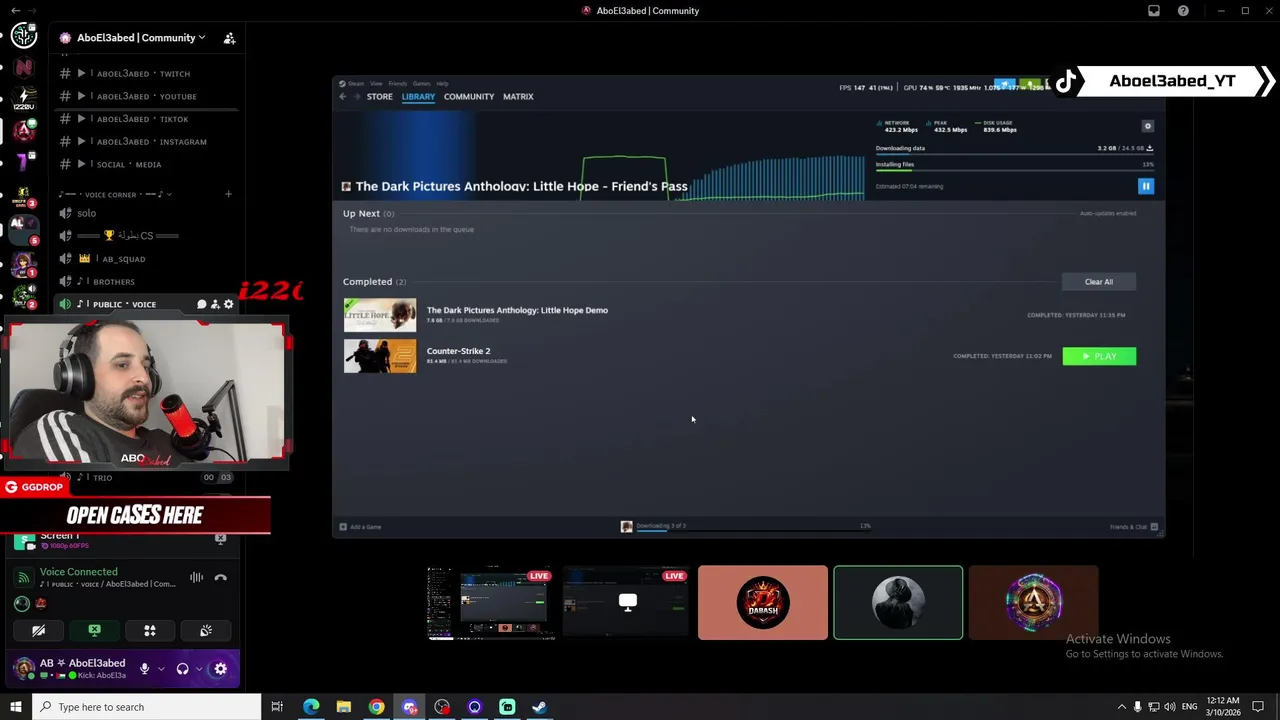The width and height of the screenshot is (1280, 720).
Task: Toggle the Discord microphone mute
Action: pyautogui.click(x=144, y=669)
